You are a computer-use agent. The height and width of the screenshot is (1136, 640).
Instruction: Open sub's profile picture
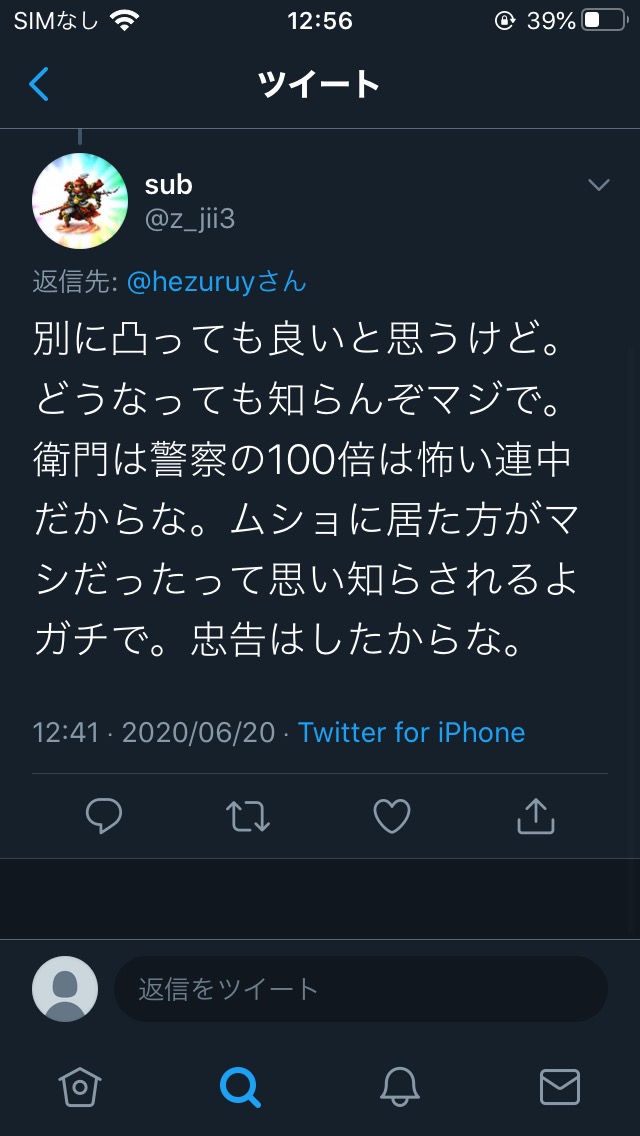click(80, 201)
